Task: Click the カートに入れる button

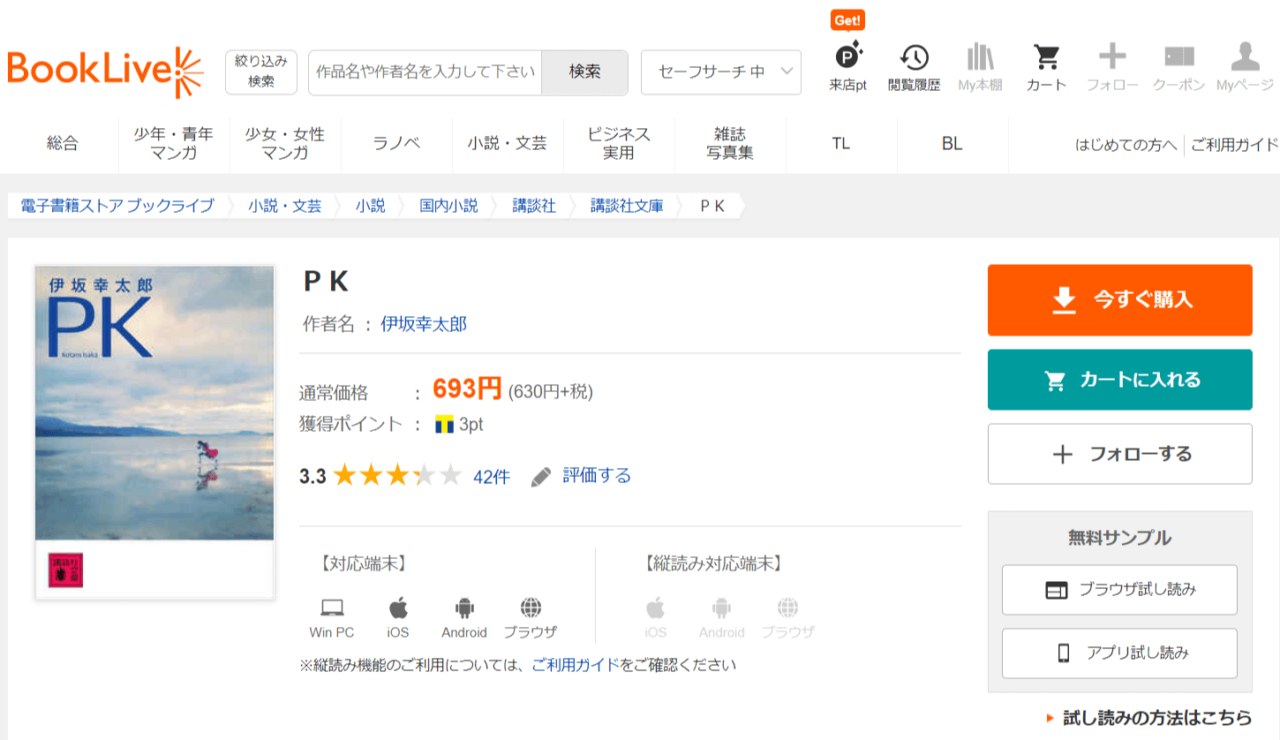Action: 1120,380
